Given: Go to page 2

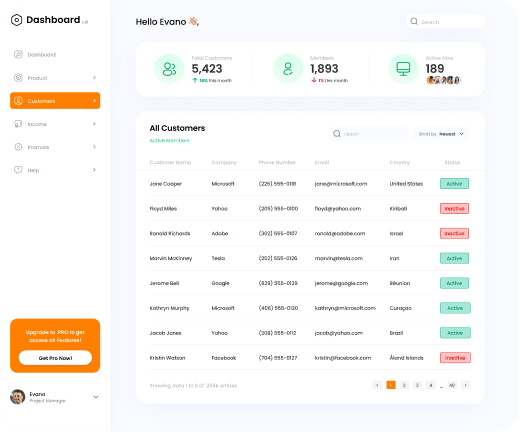Looking at the screenshot, I should pos(404,385).
